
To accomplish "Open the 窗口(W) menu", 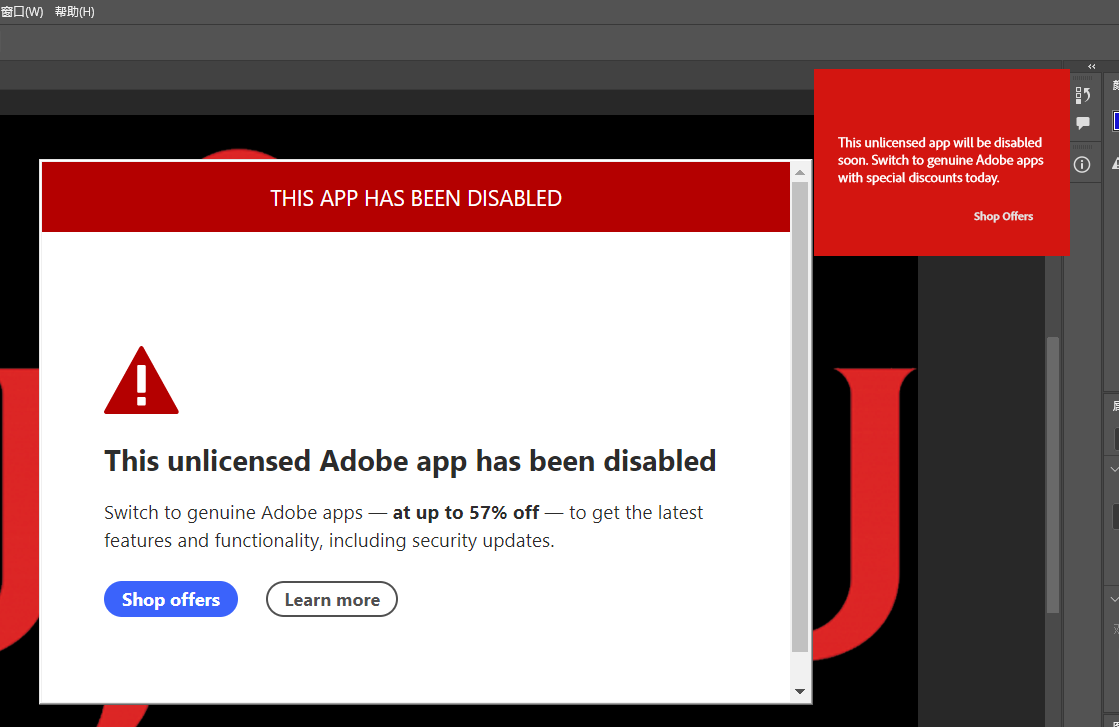I will tap(21, 12).
